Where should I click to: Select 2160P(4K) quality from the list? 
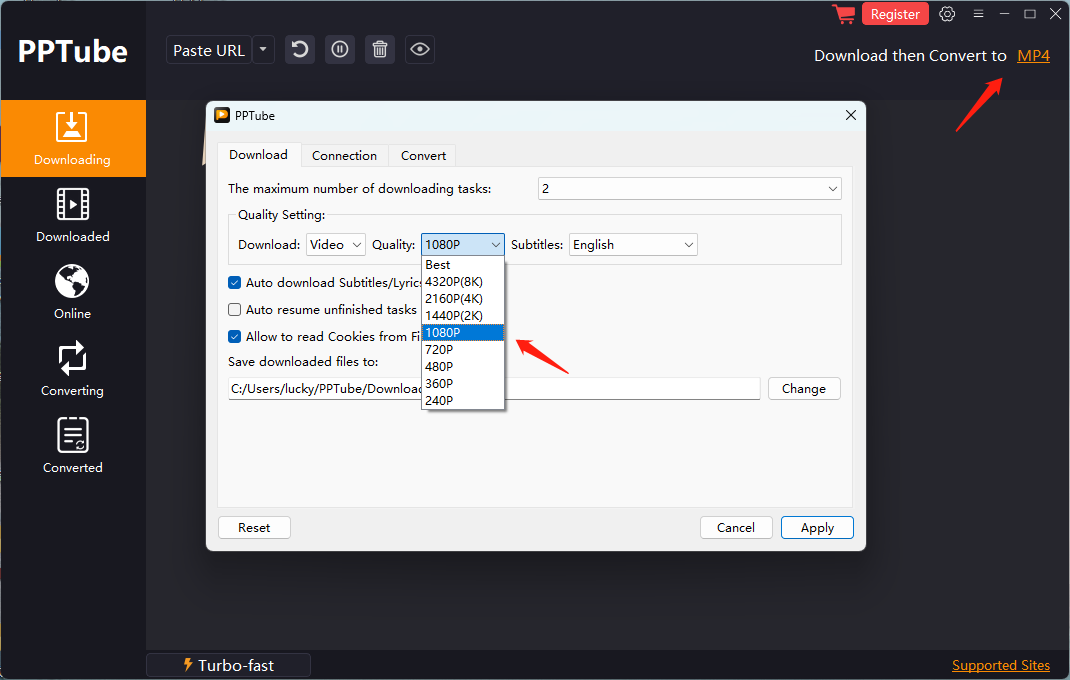(455, 298)
